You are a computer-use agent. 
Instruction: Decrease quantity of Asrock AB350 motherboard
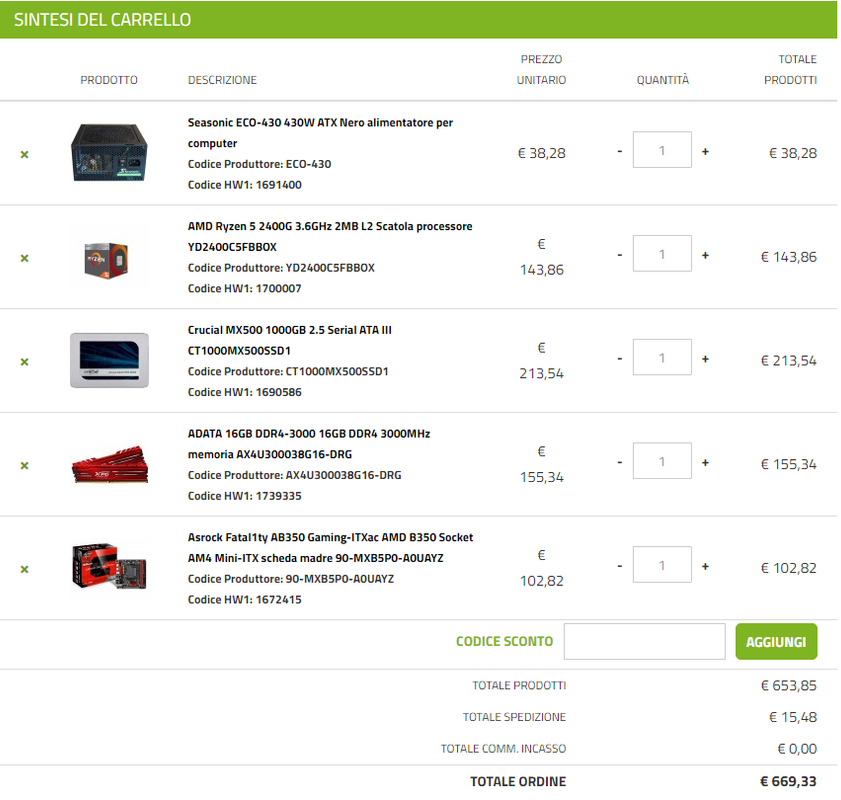[619, 566]
